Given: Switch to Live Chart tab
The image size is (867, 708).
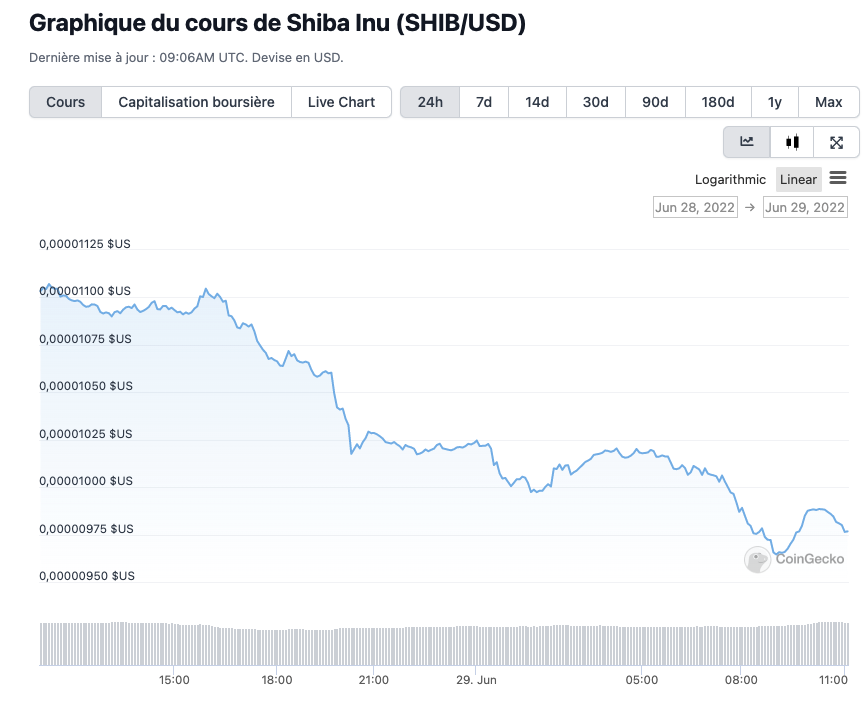Looking at the screenshot, I should pos(341,102).
